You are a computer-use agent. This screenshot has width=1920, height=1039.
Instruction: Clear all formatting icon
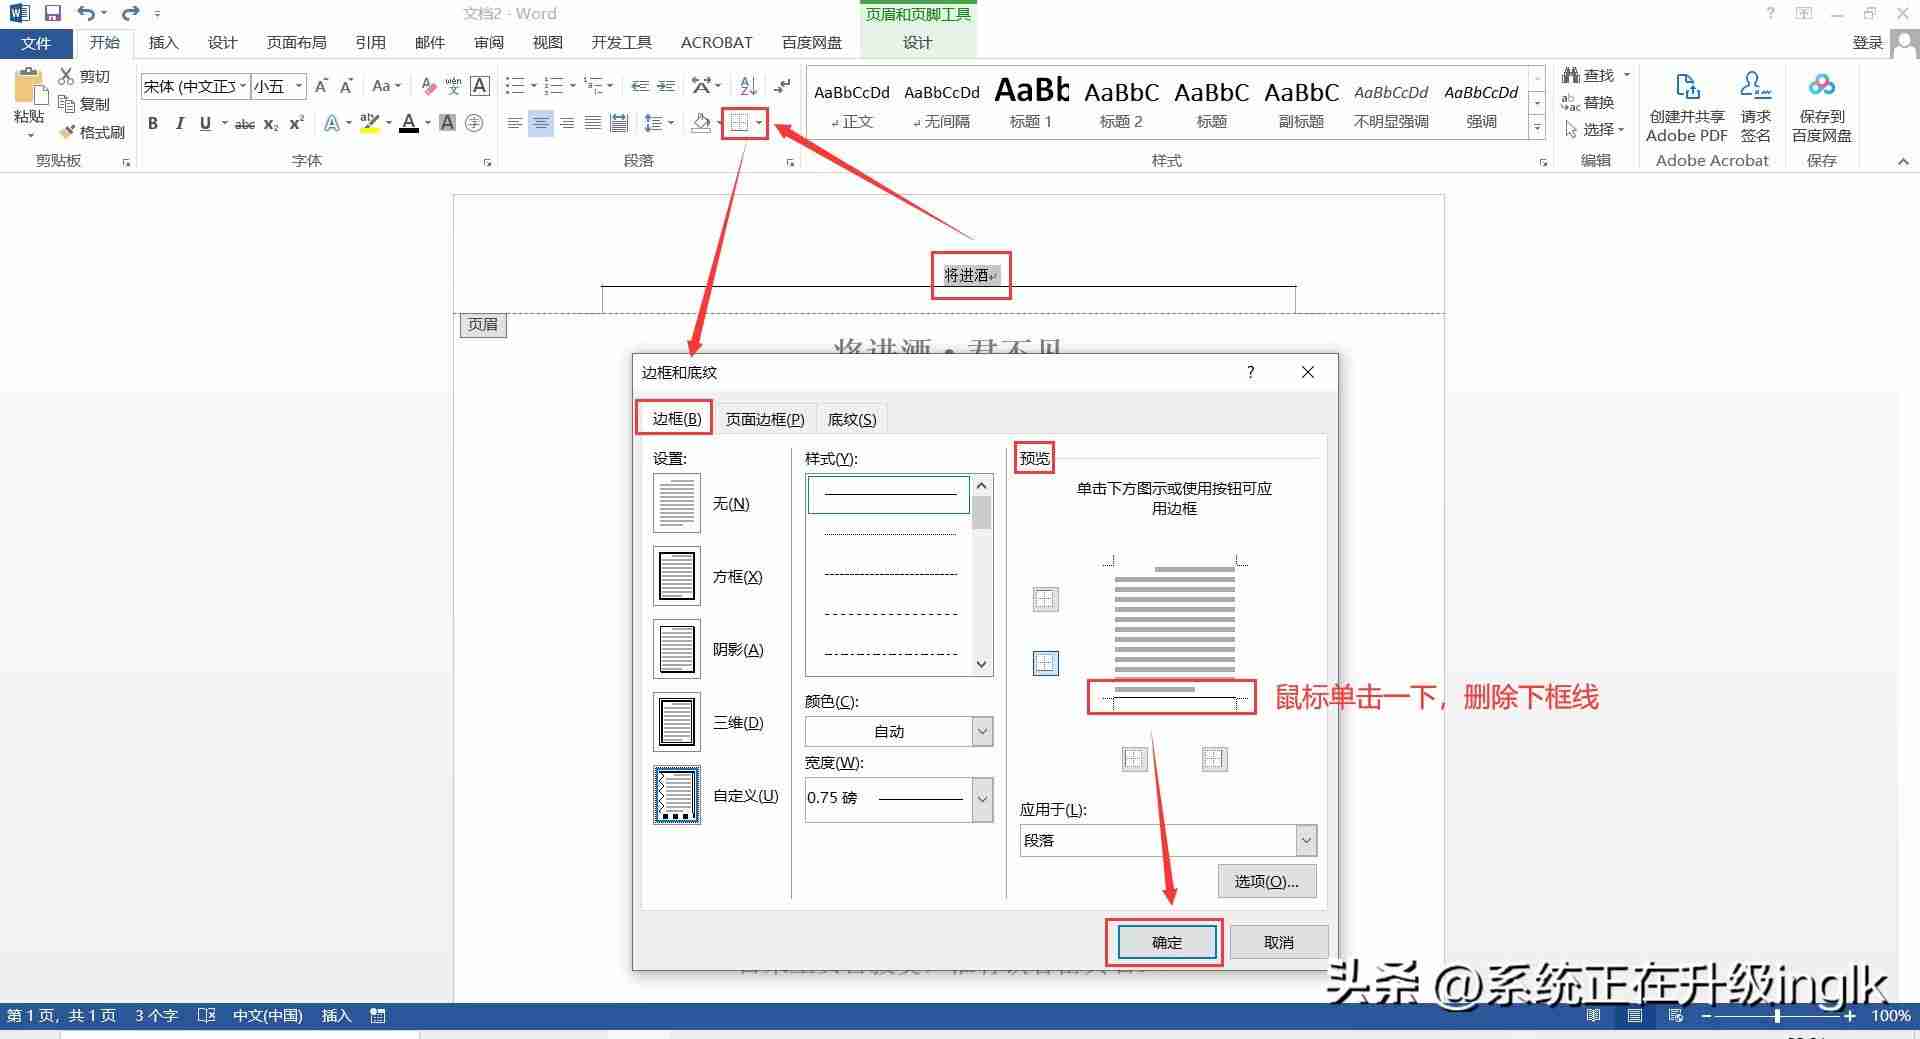[428, 86]
